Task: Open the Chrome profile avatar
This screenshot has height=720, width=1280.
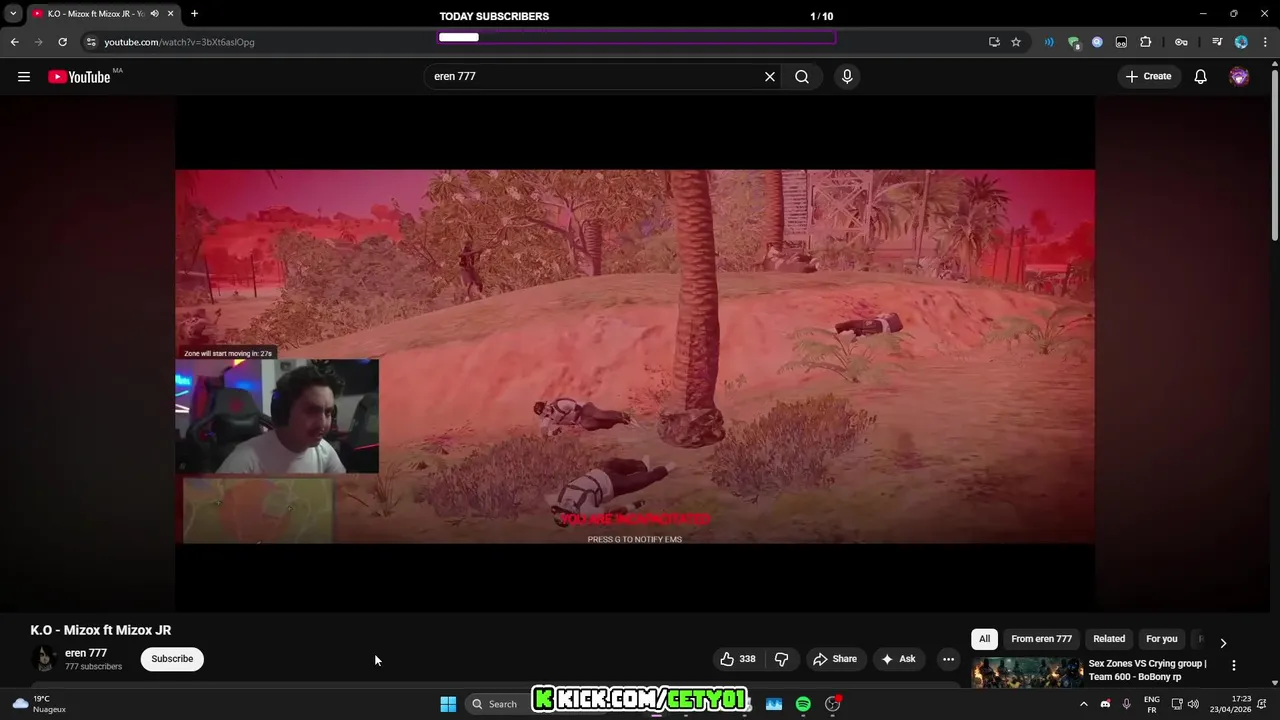Action: coord(1241,42)
